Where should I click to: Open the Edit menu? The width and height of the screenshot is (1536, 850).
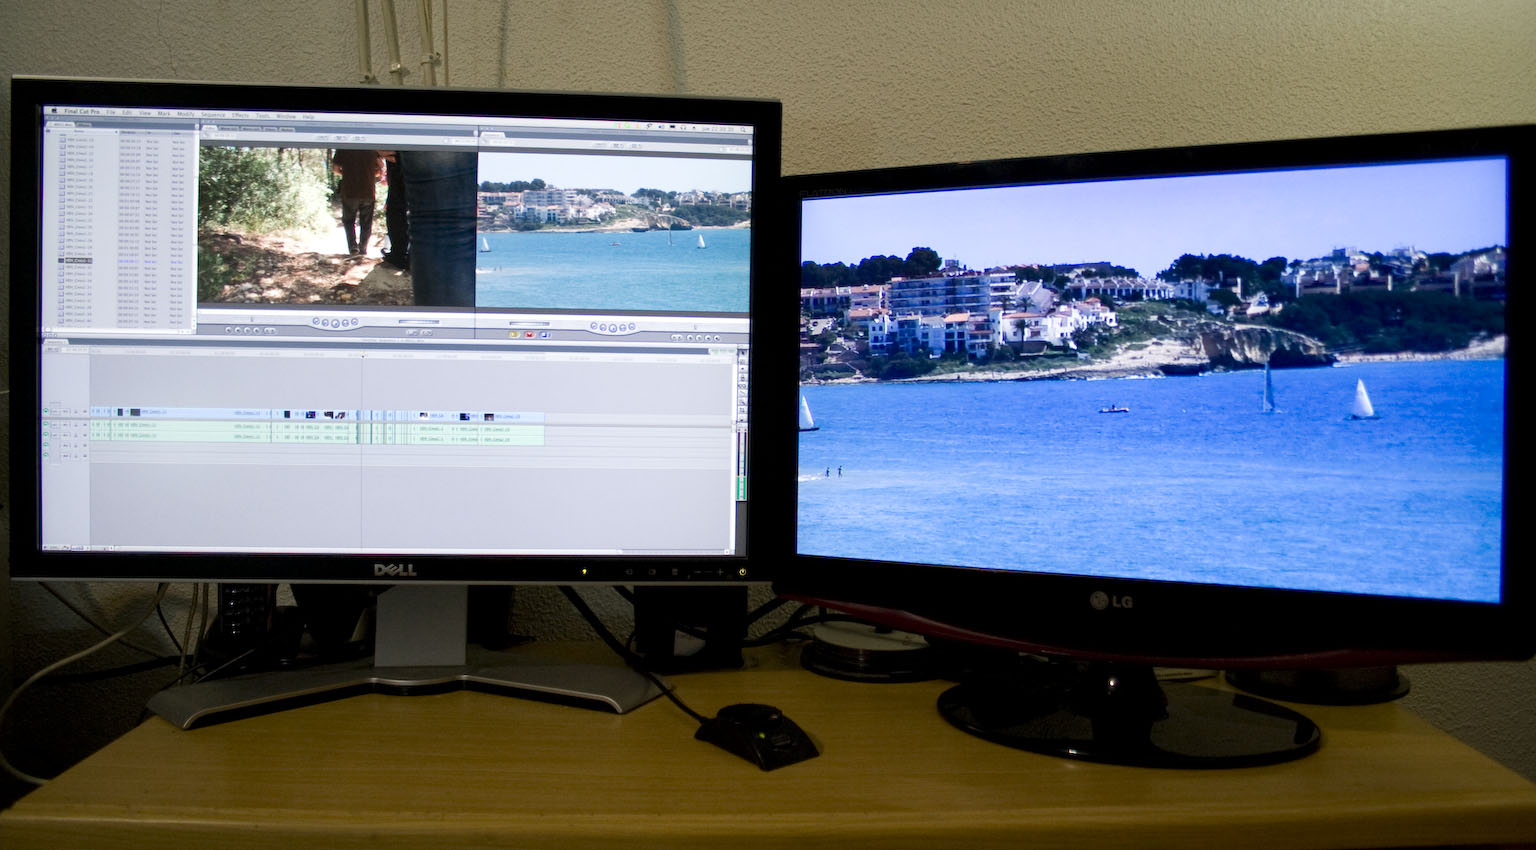click(x=127, y=113)
